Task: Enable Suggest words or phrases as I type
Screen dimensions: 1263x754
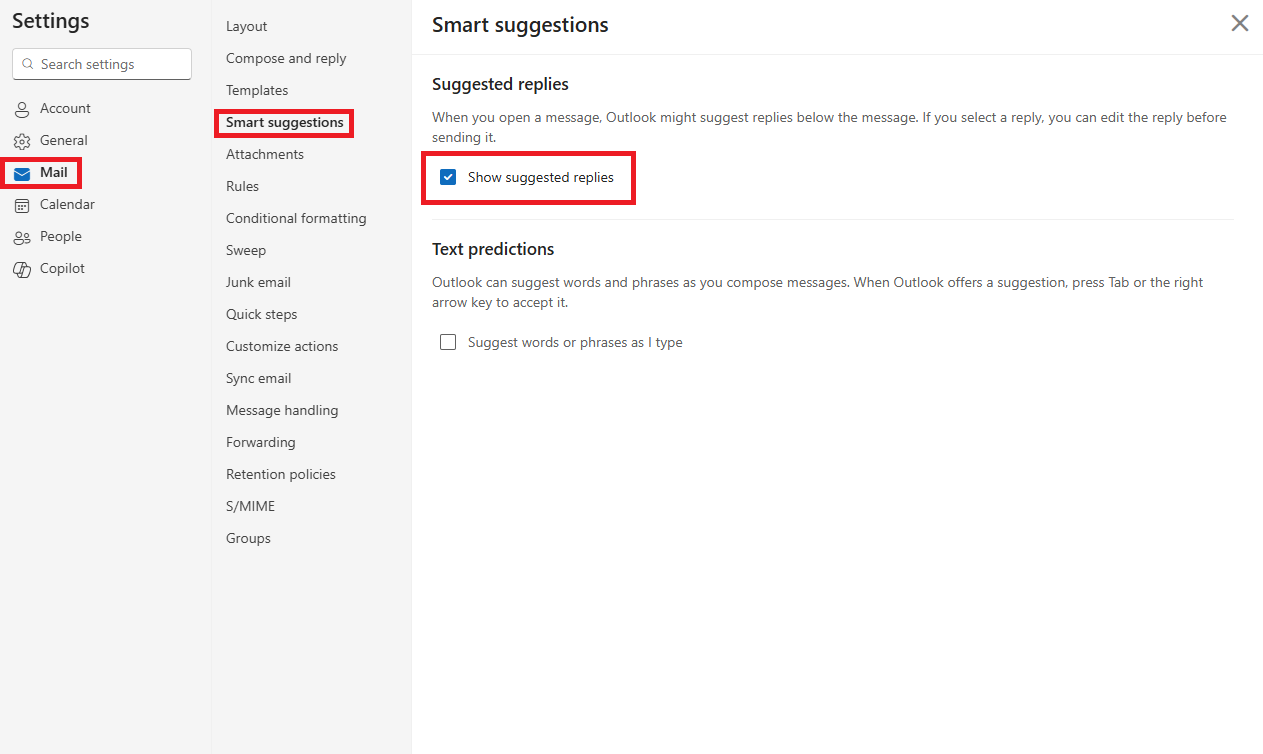Action: point(448,342)
